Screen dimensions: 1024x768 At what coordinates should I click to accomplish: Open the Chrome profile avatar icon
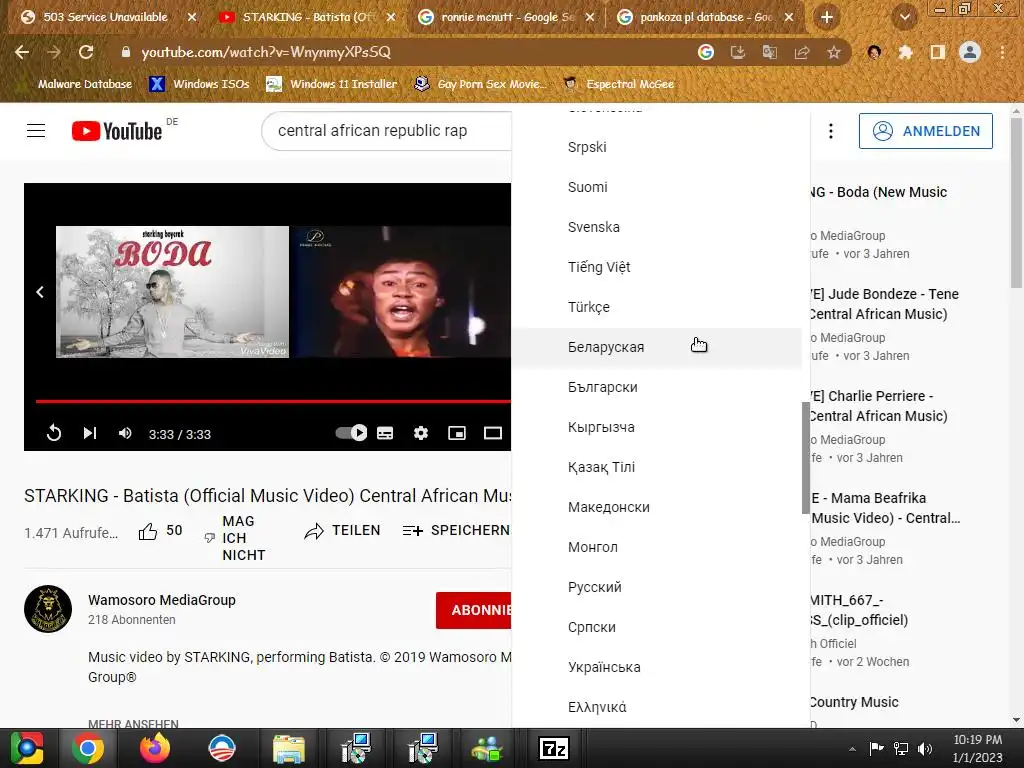[970, 52]
